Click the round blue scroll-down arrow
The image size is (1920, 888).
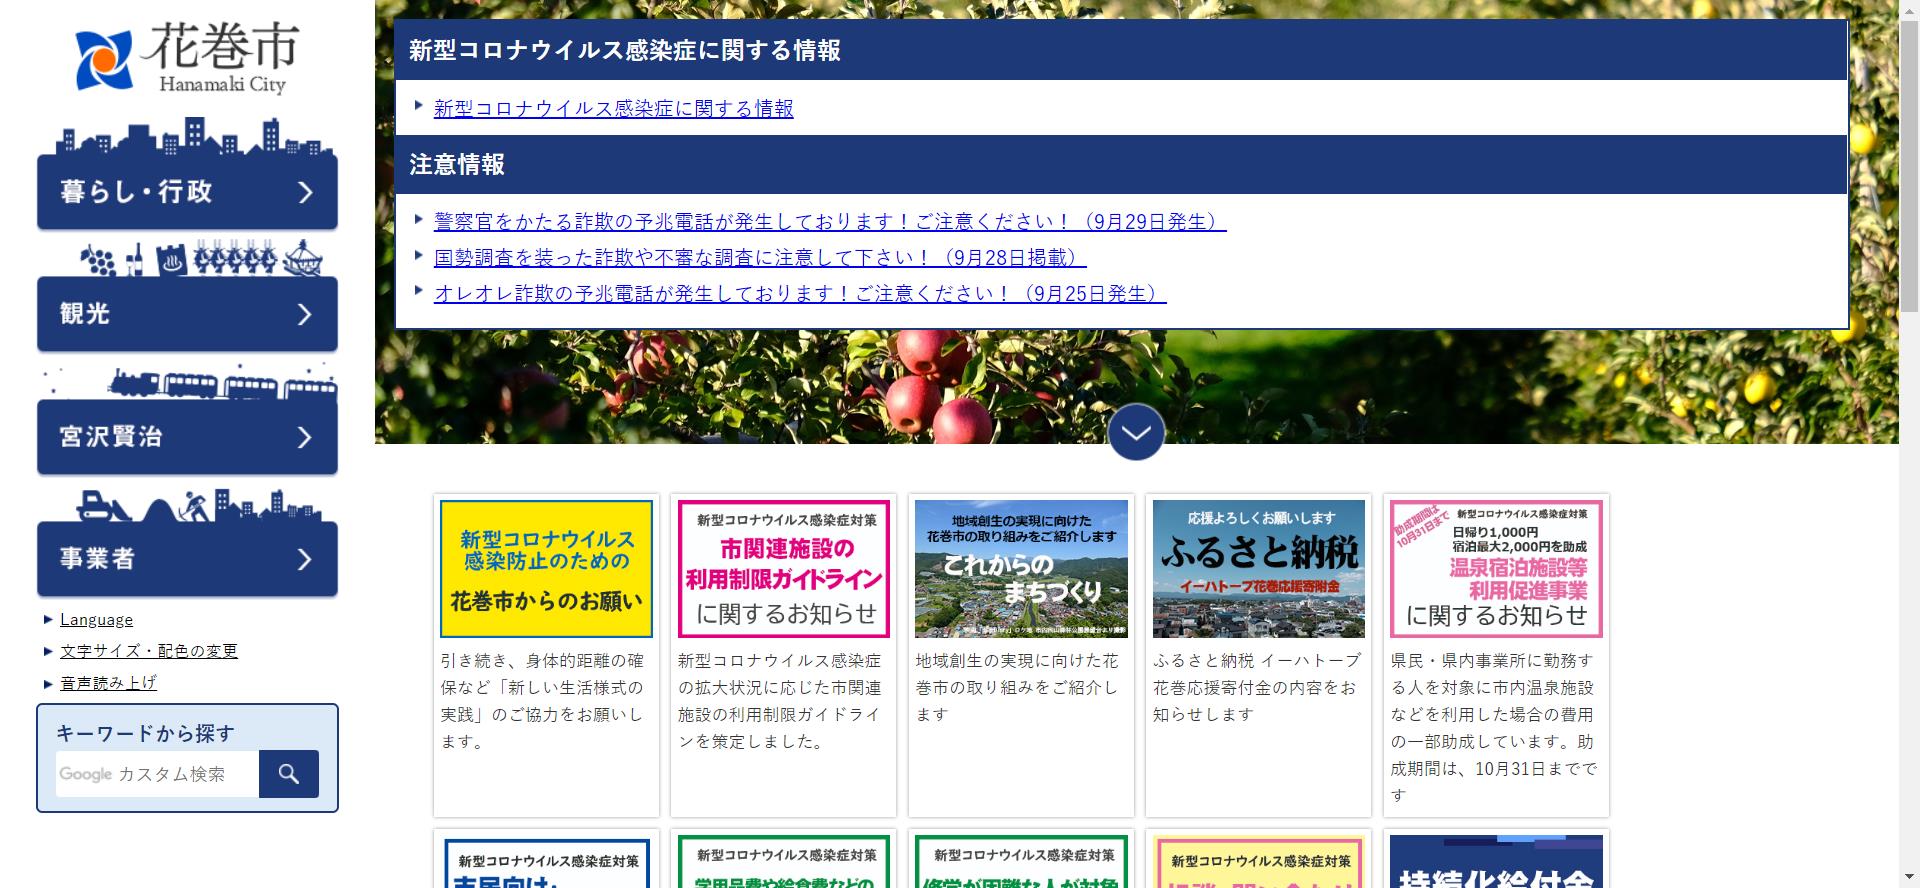pyautogui.click(x=1136, y=432)
